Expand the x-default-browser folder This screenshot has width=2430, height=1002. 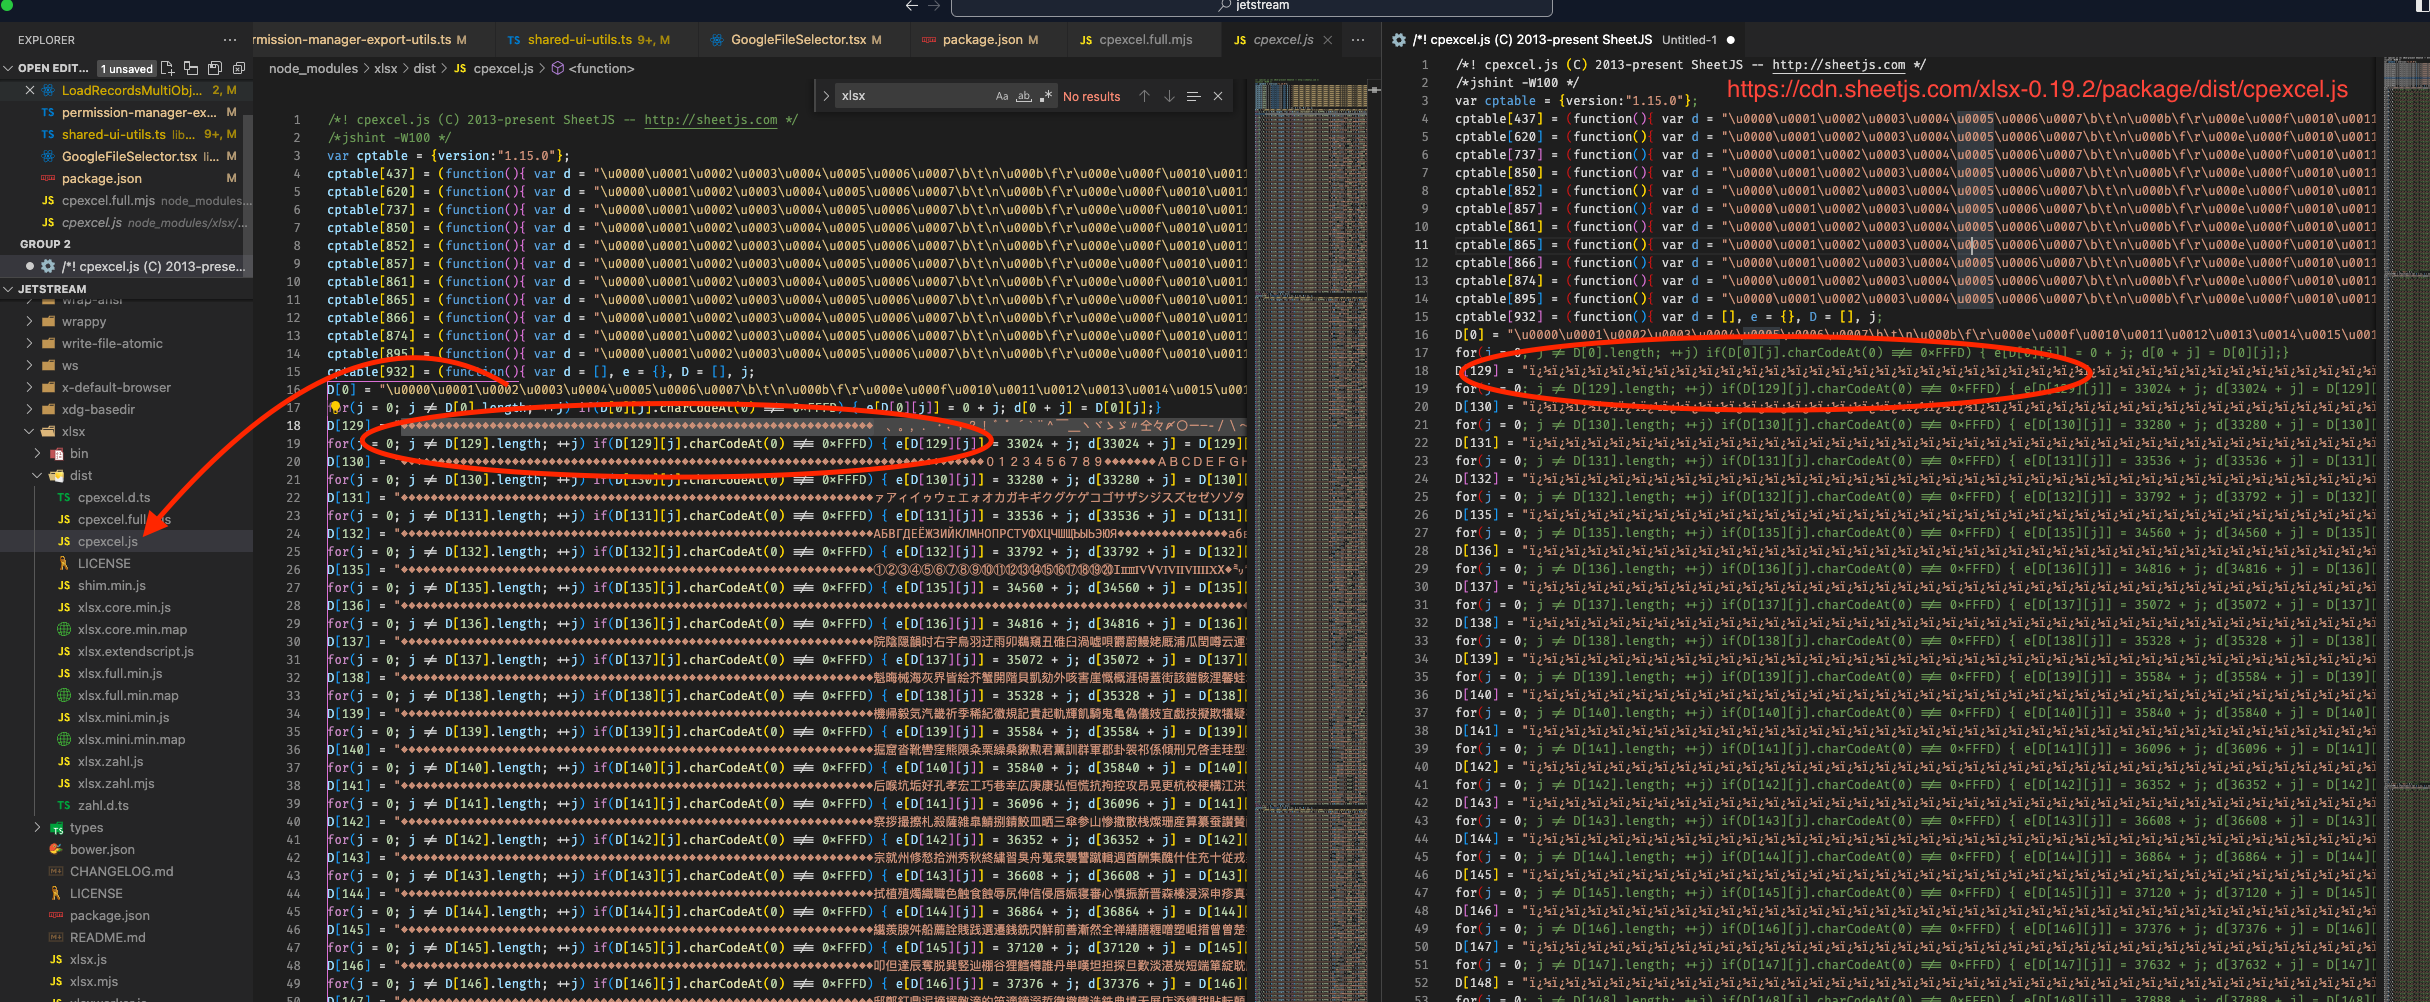tap(30, 388)
